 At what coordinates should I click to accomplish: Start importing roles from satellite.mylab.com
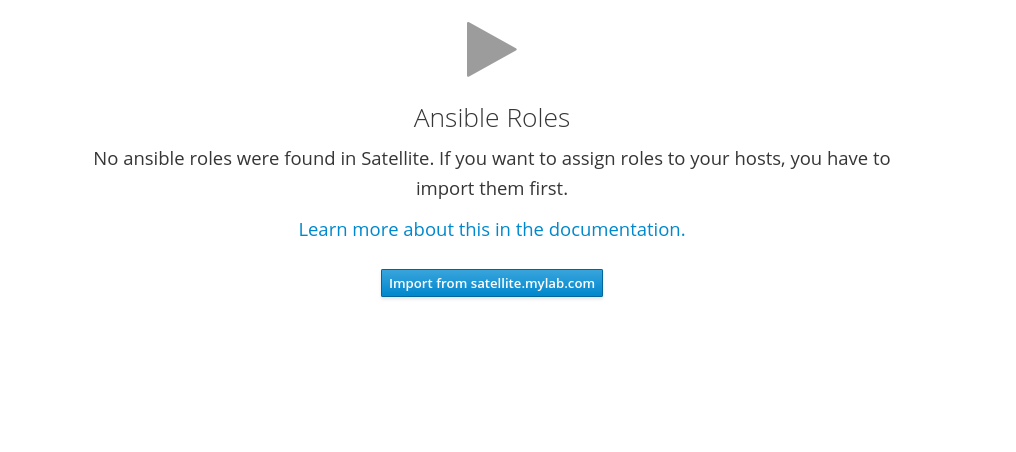(x=492, y=283)
